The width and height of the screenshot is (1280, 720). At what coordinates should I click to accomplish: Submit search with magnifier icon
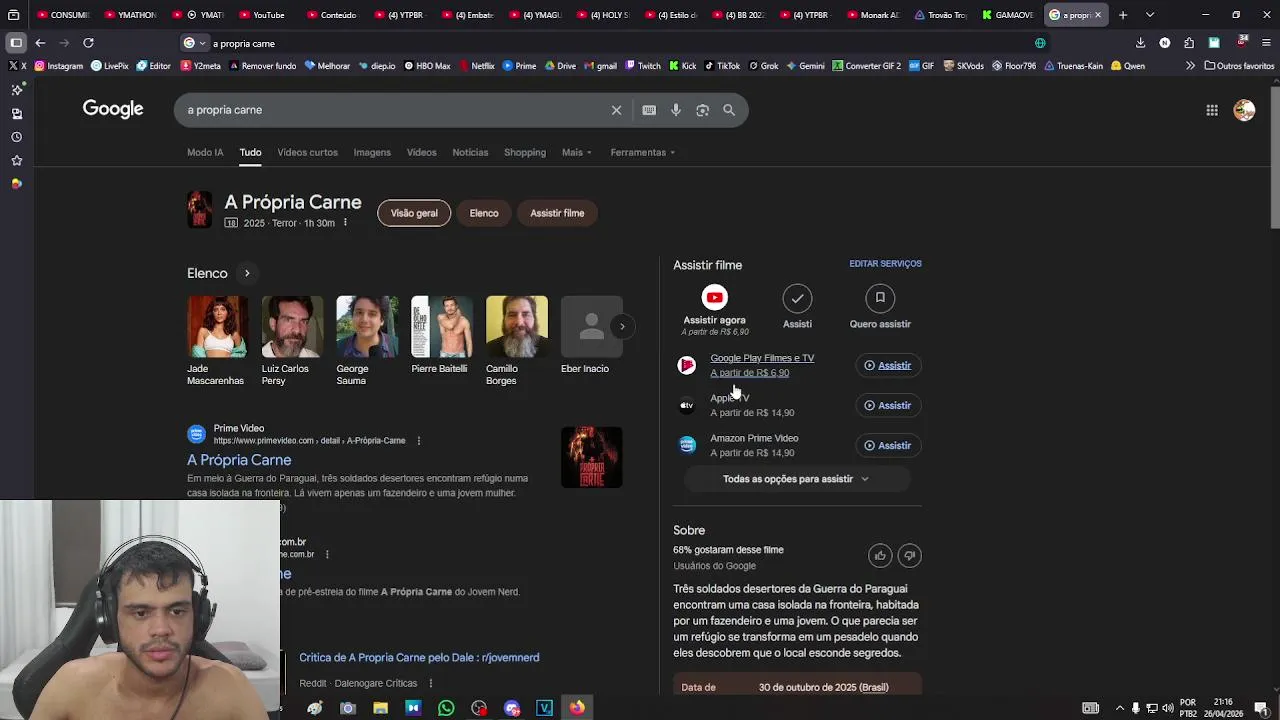pyautogui.click(x=729, y=110)
